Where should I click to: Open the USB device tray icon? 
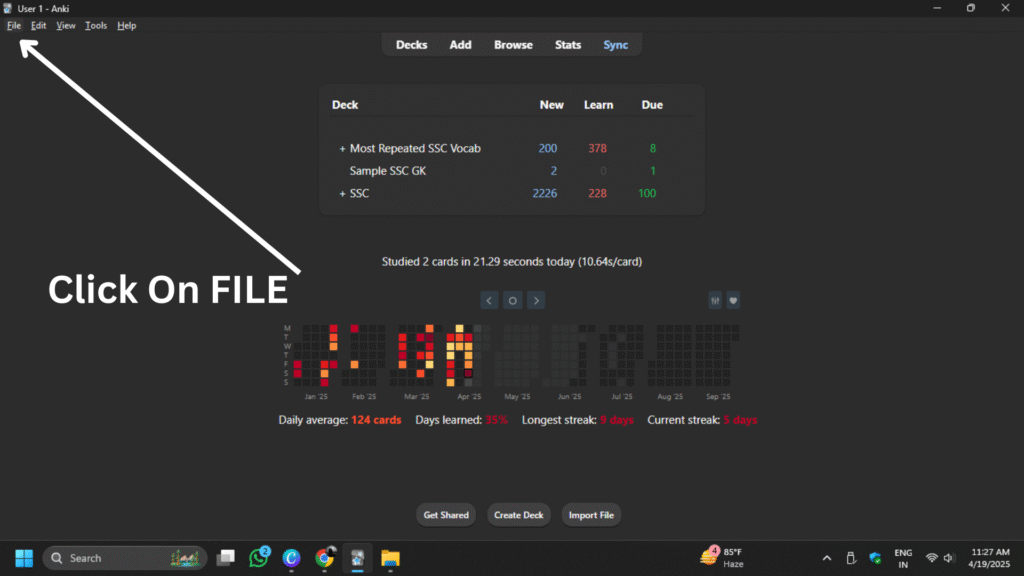[x=850, y=558]
